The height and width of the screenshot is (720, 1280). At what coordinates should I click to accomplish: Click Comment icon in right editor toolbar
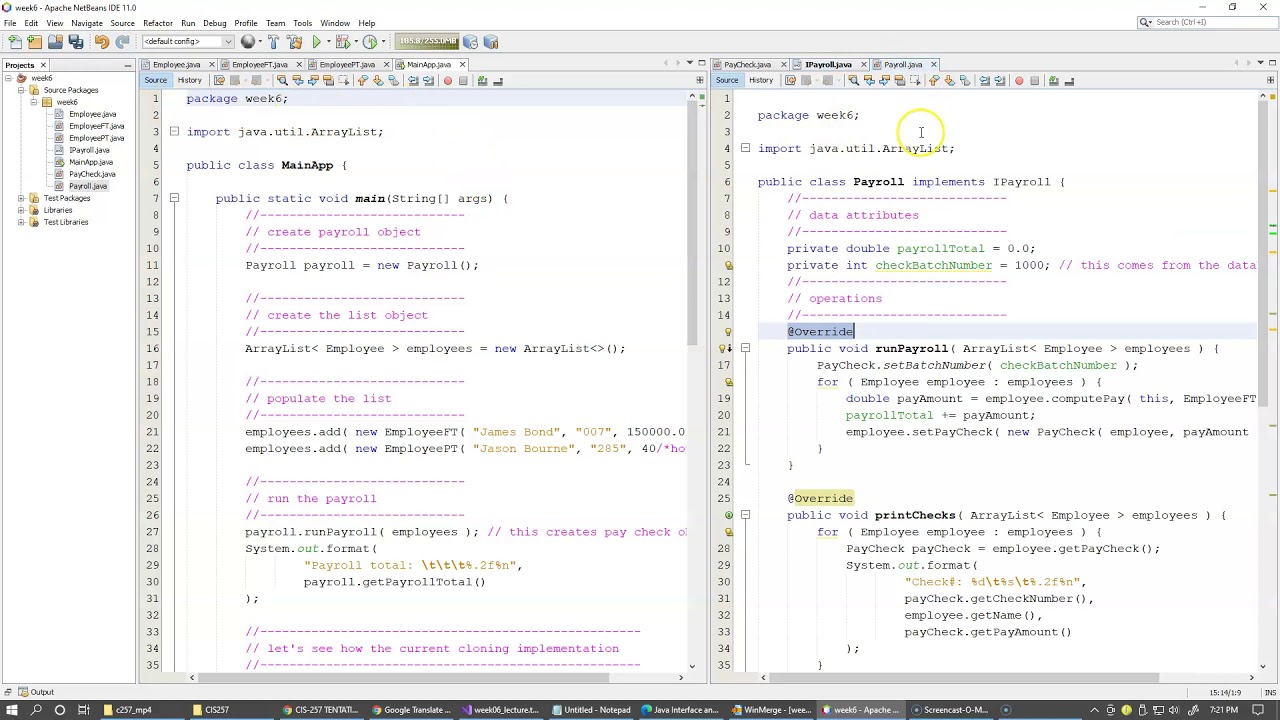[x=1053, y=81]
